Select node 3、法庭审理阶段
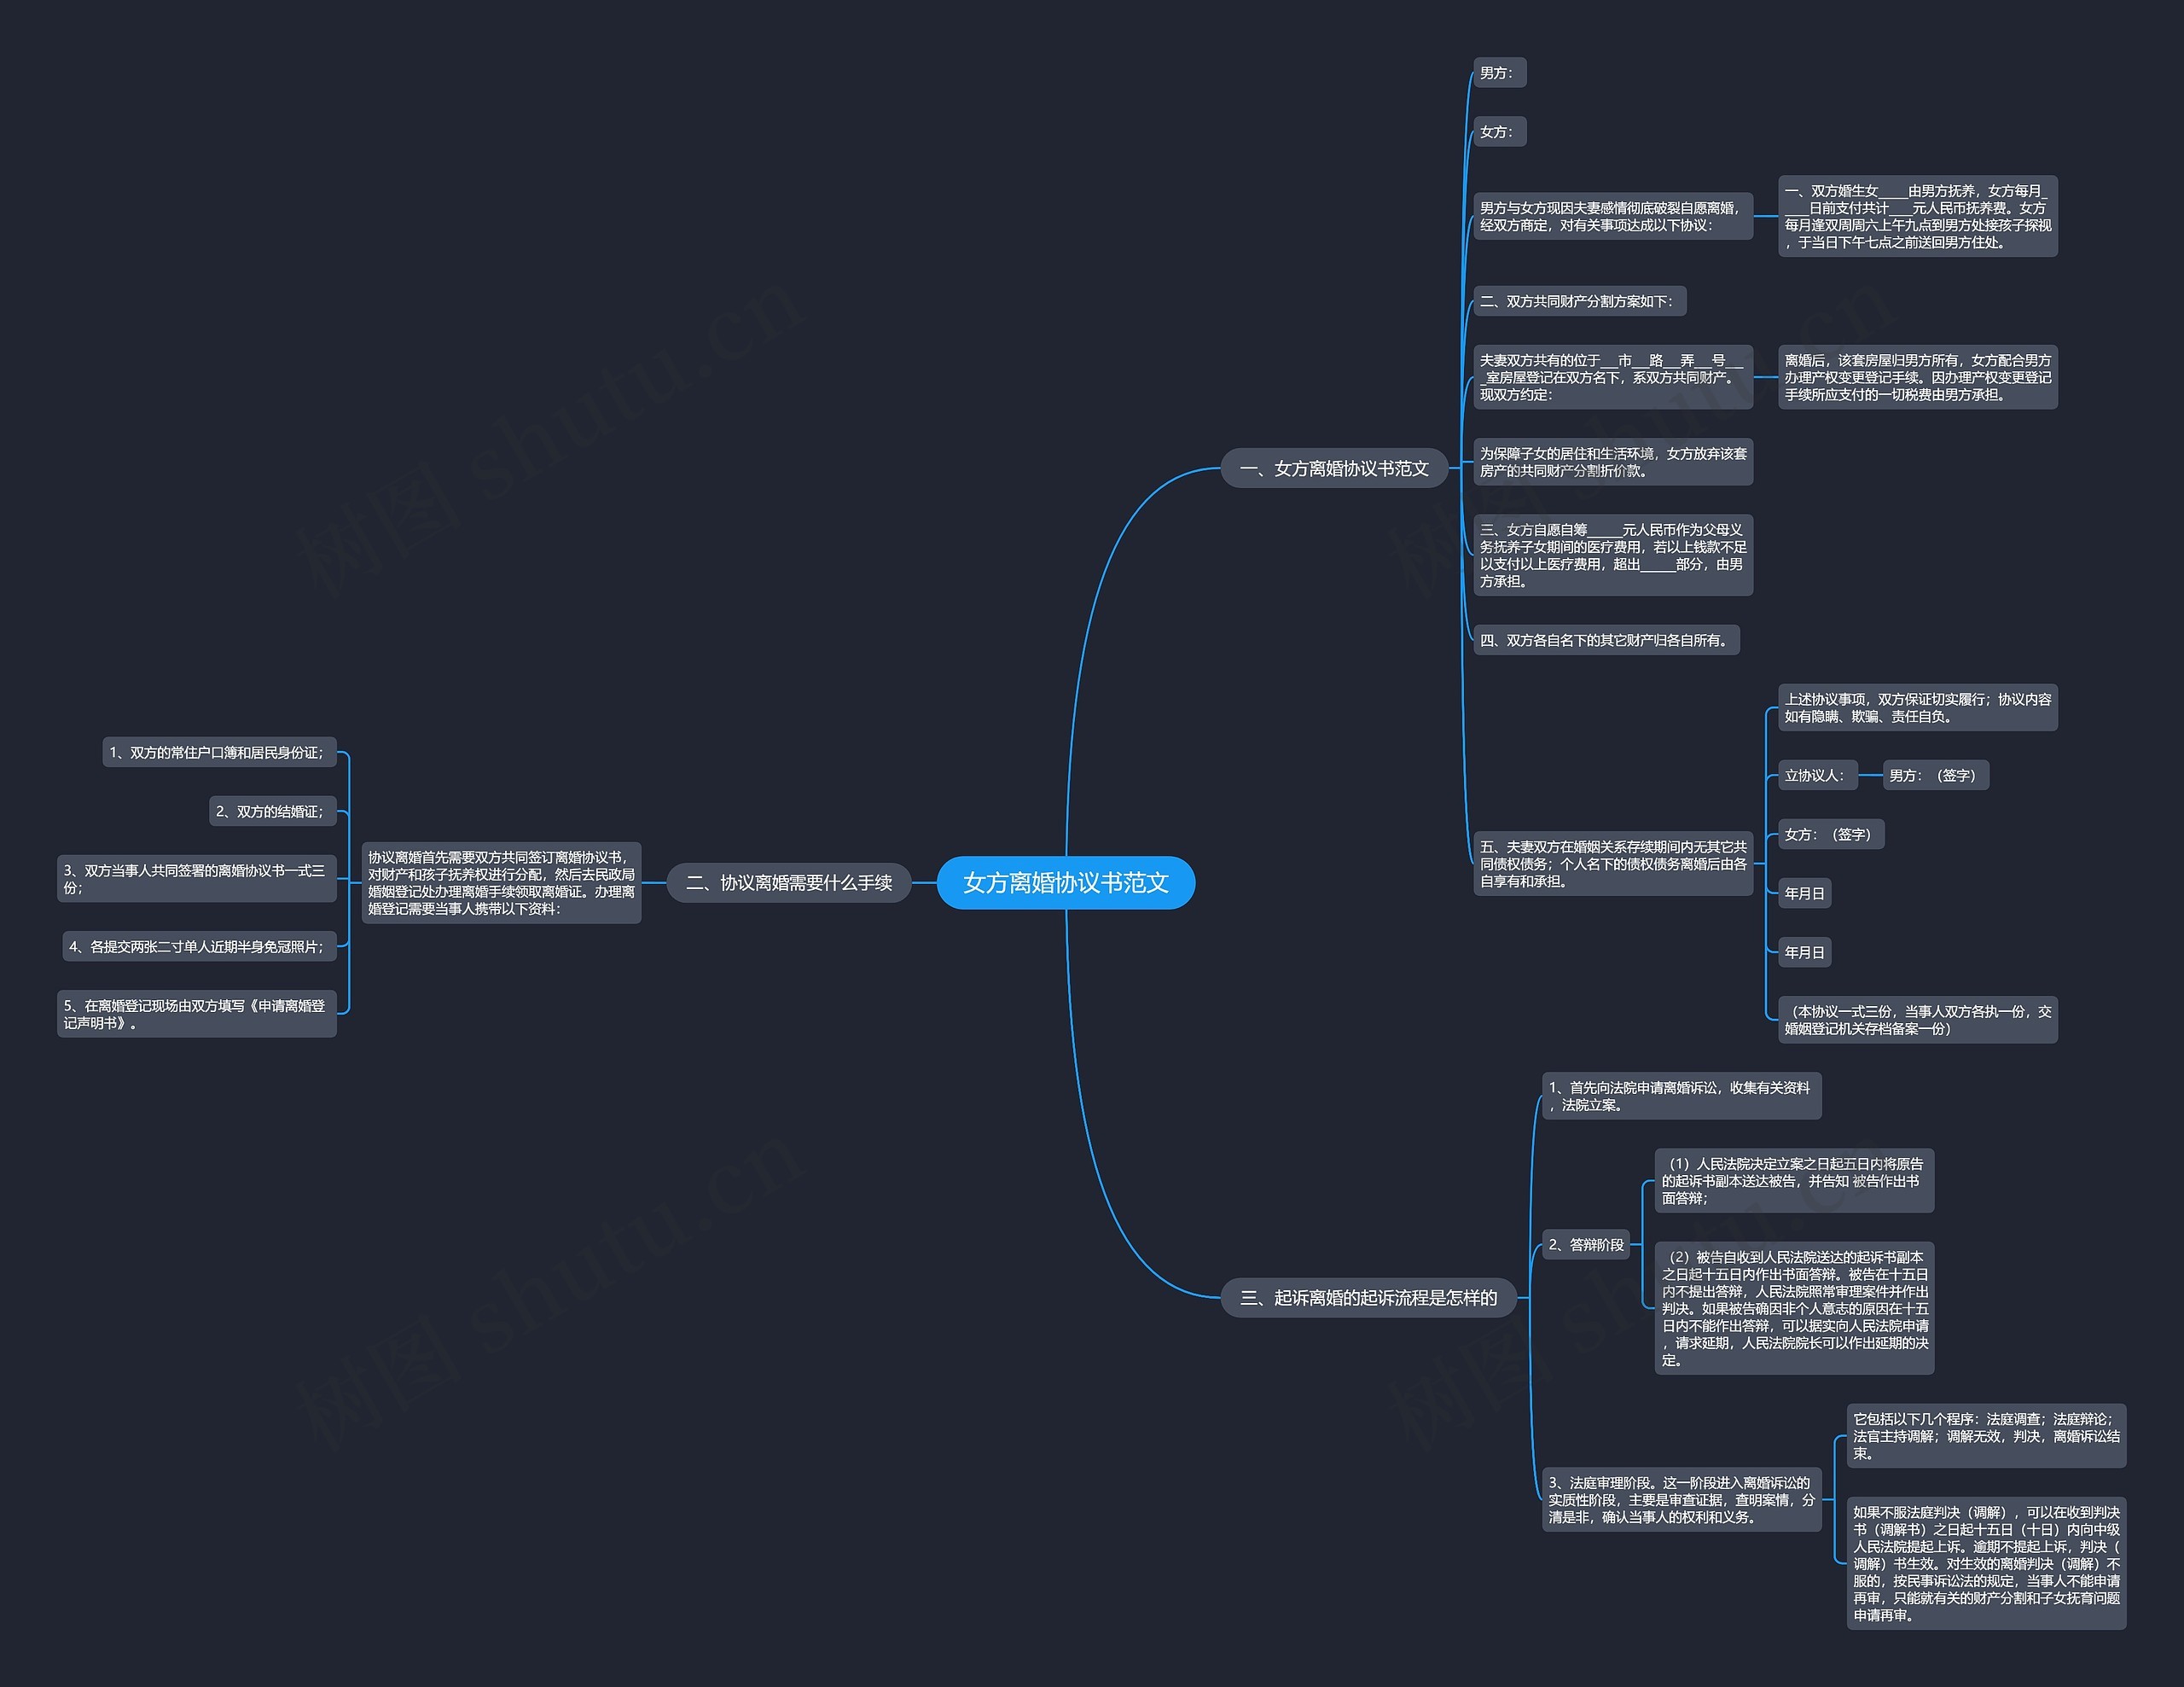 pos(1681,1499)
